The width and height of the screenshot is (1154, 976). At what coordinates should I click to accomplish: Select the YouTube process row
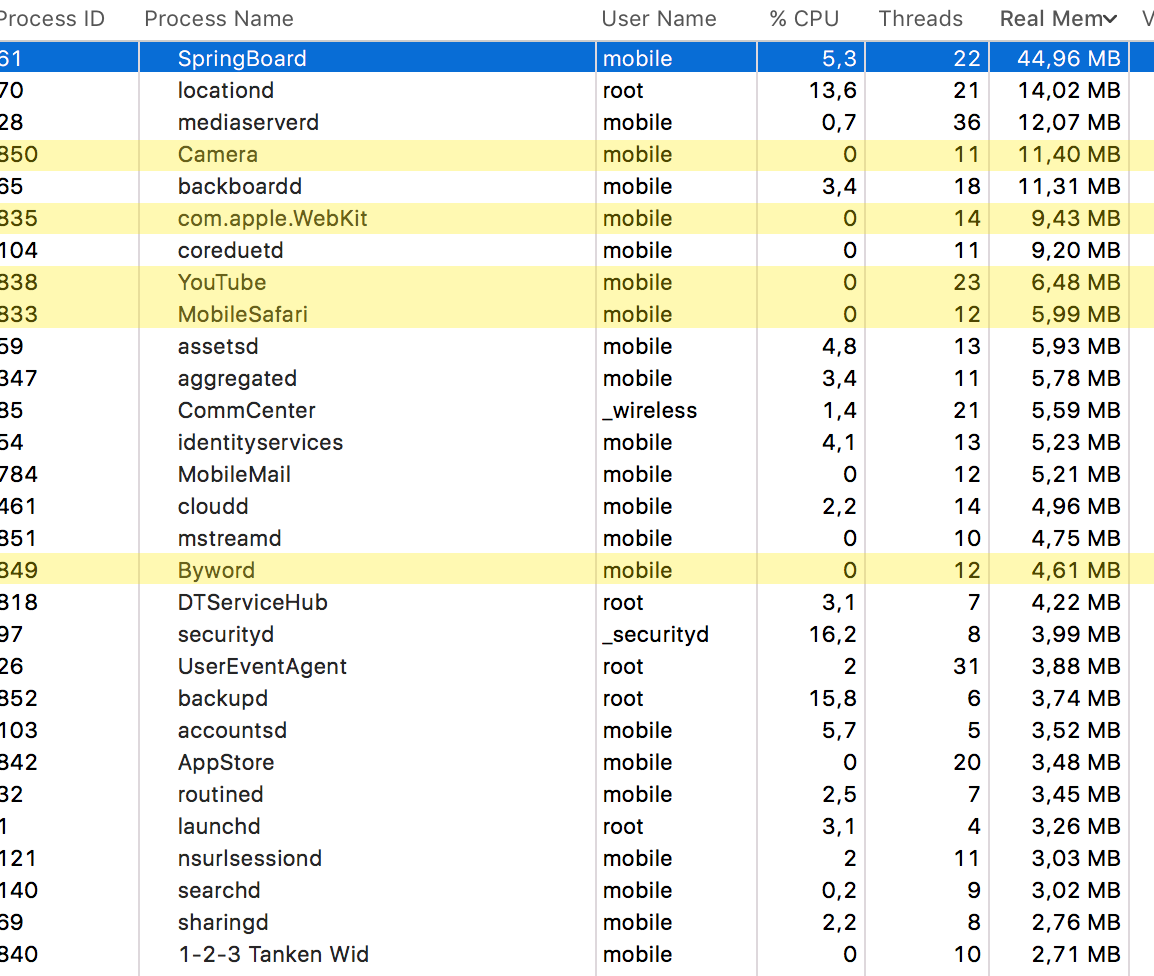577,283
